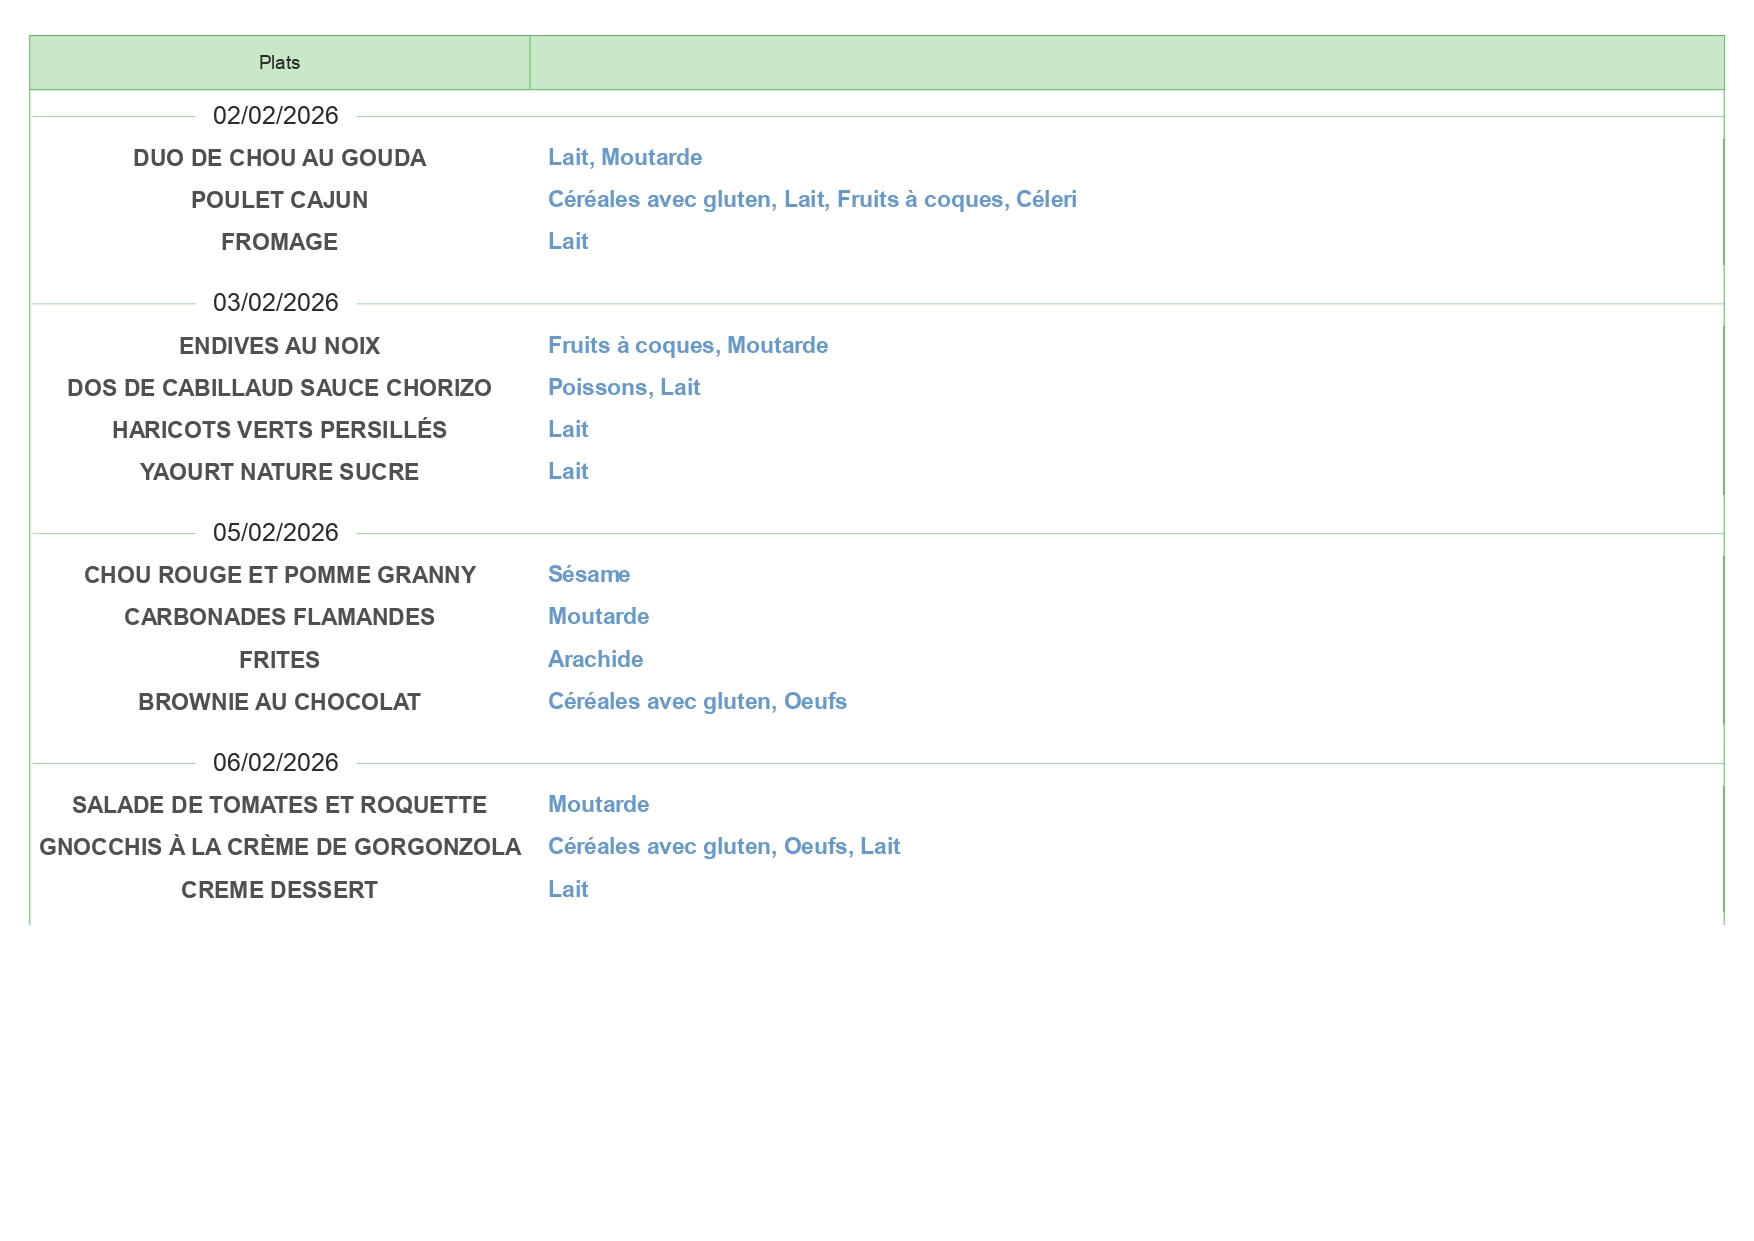Click the Plats column header
The image size is (1754, 1241).
click(x=279, y=63)
